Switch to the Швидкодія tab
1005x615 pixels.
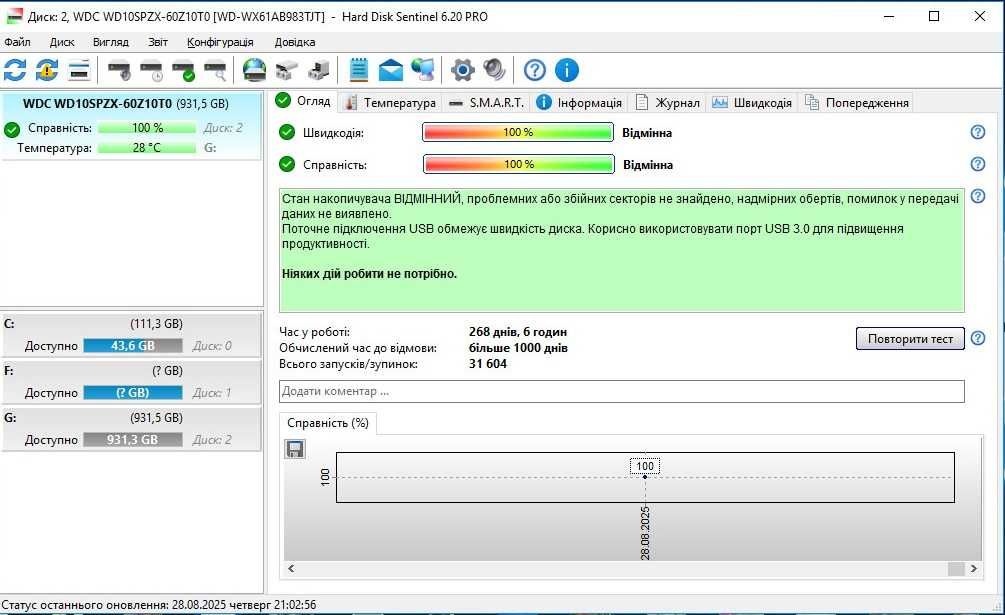(752, 102)
